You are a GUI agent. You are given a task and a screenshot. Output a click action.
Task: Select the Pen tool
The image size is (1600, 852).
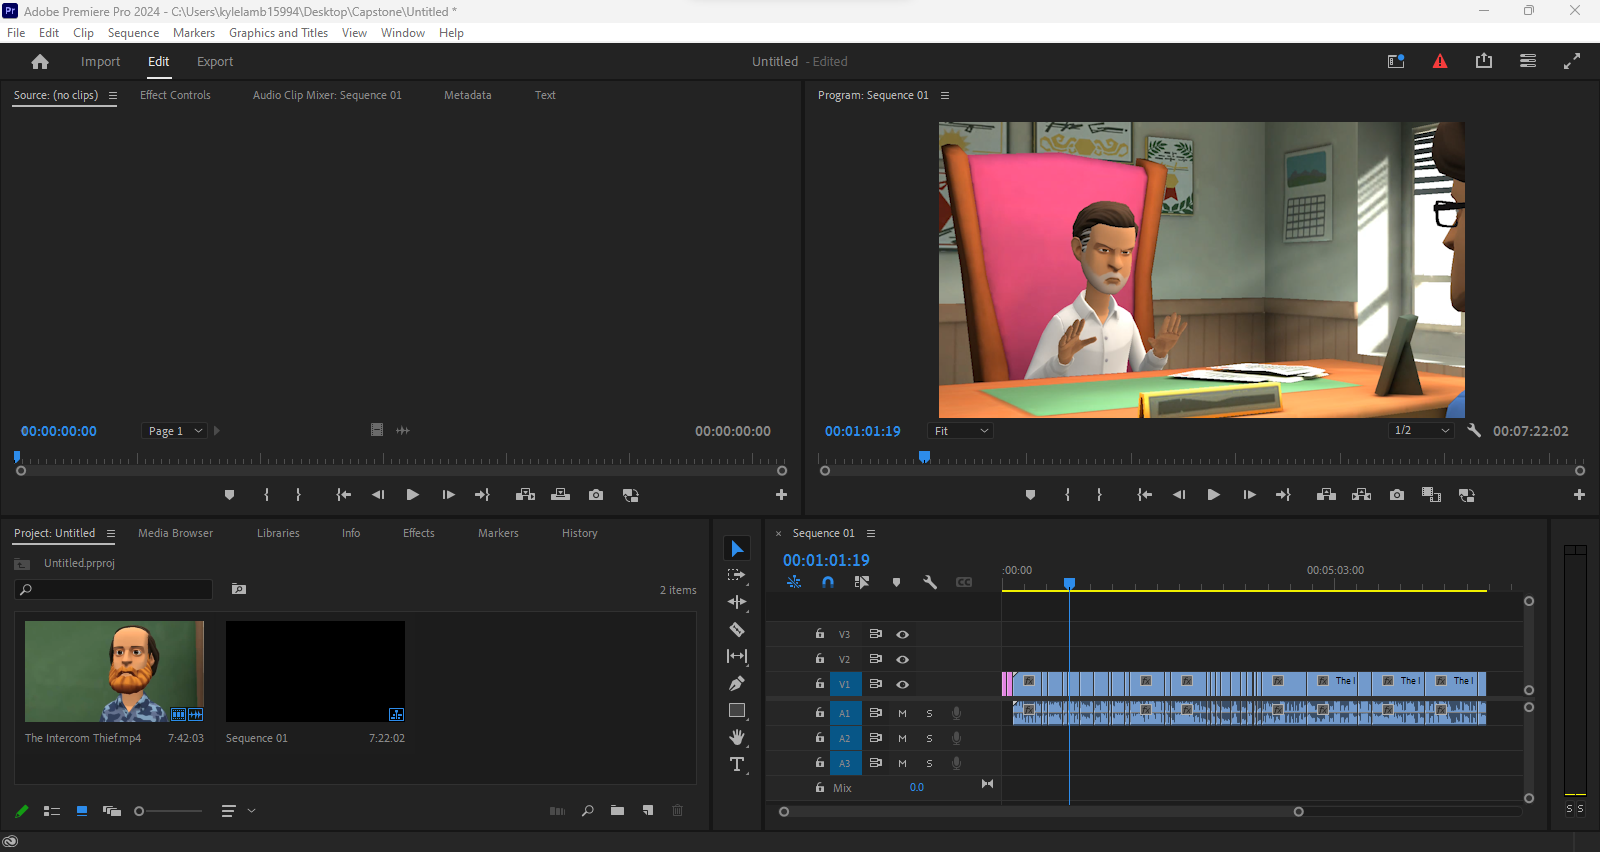[737, 684]
